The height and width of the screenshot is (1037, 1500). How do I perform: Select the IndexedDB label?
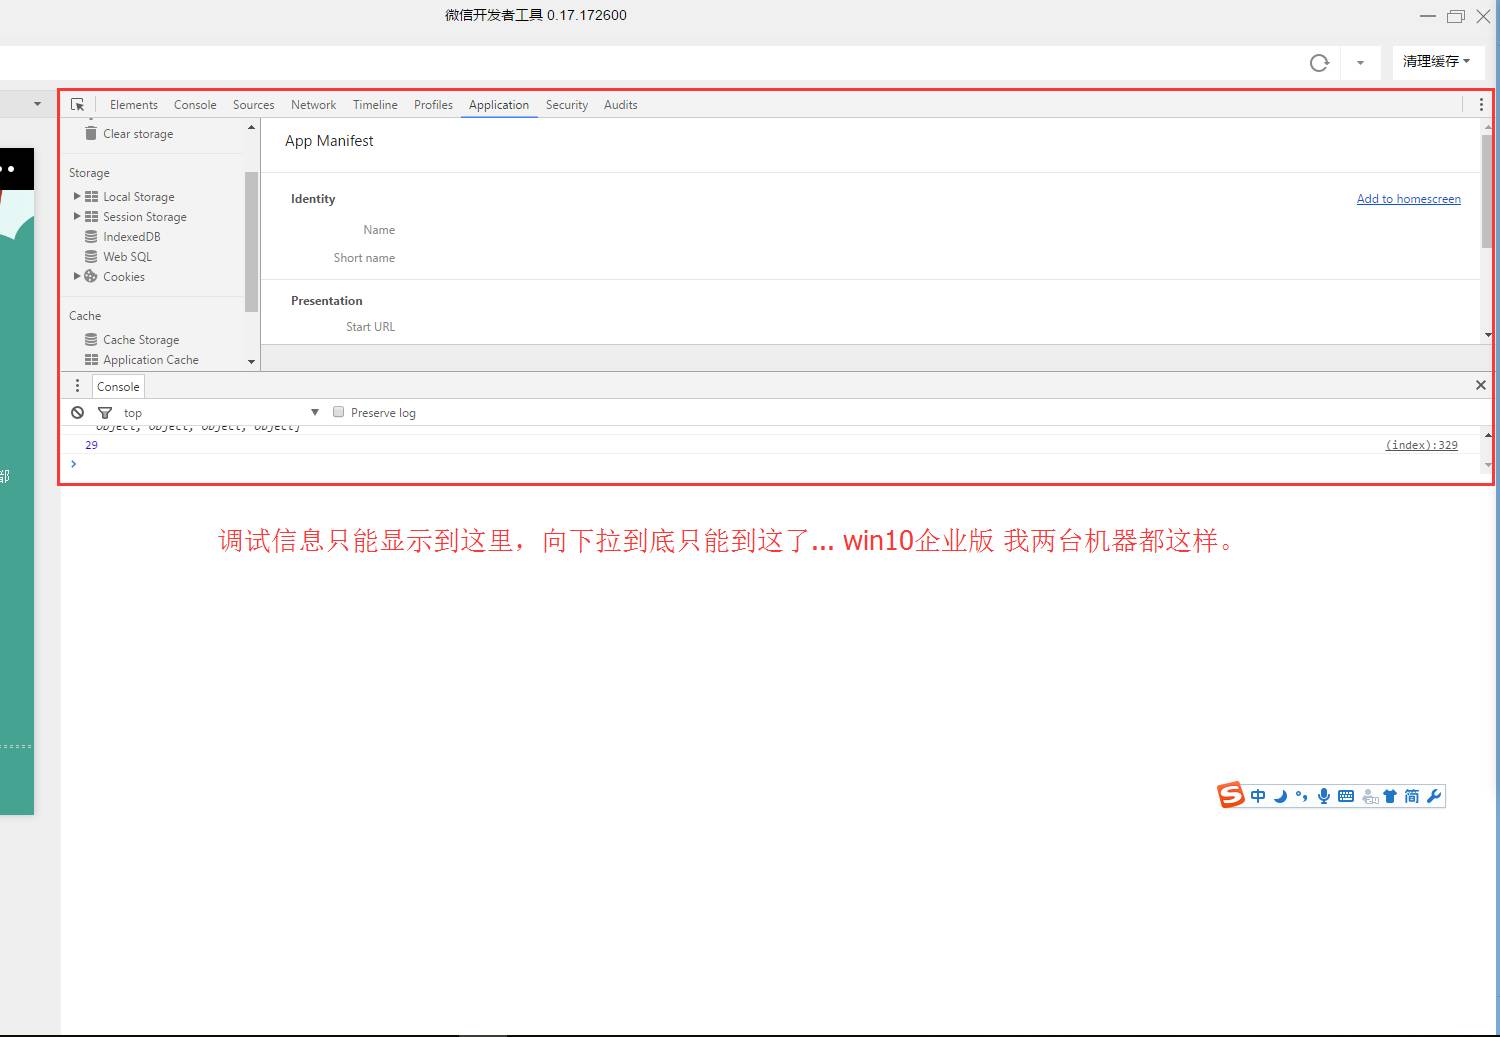(132, 236)
